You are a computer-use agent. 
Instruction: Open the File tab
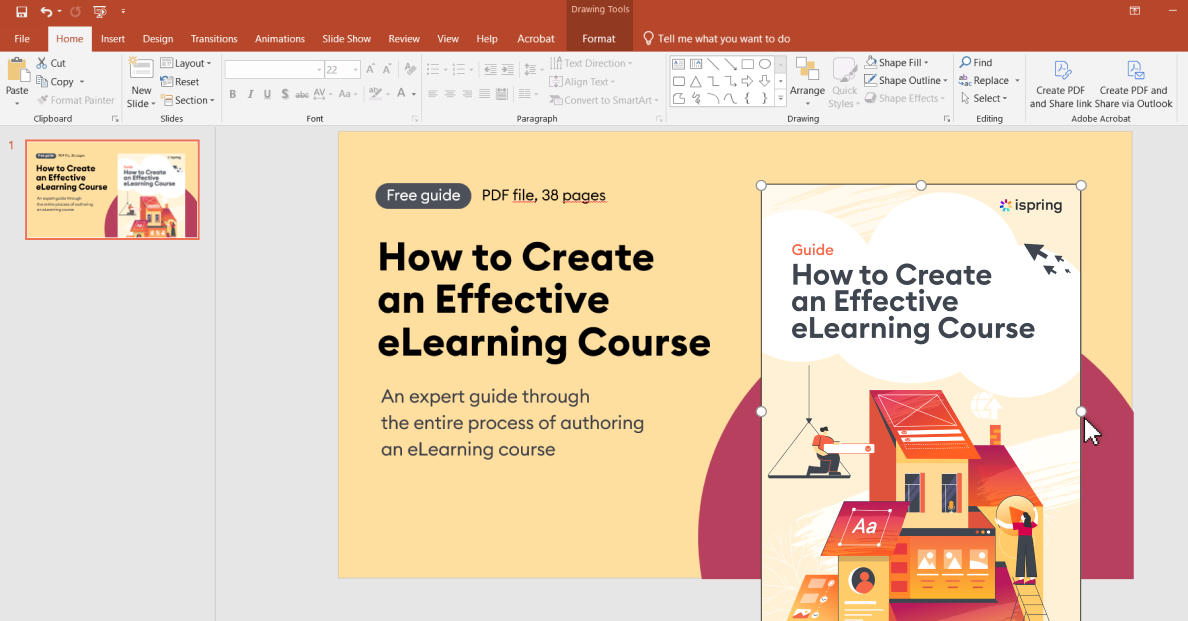pyautogui.click(x=22, y=39)
